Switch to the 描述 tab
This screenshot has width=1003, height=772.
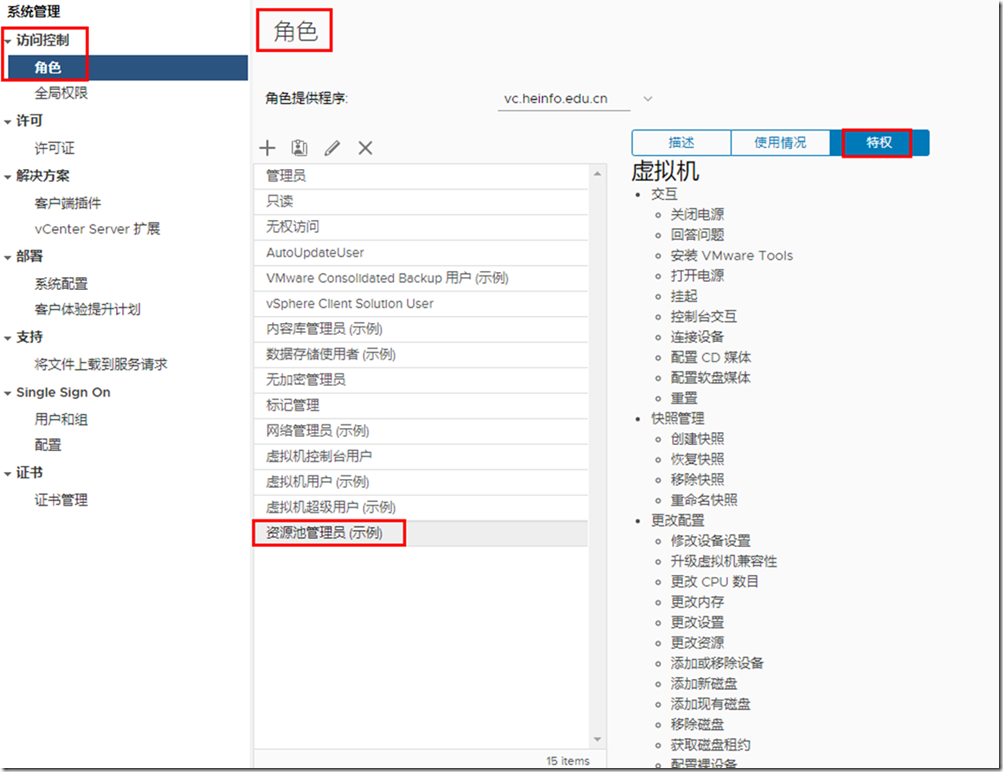pos(681,143)
